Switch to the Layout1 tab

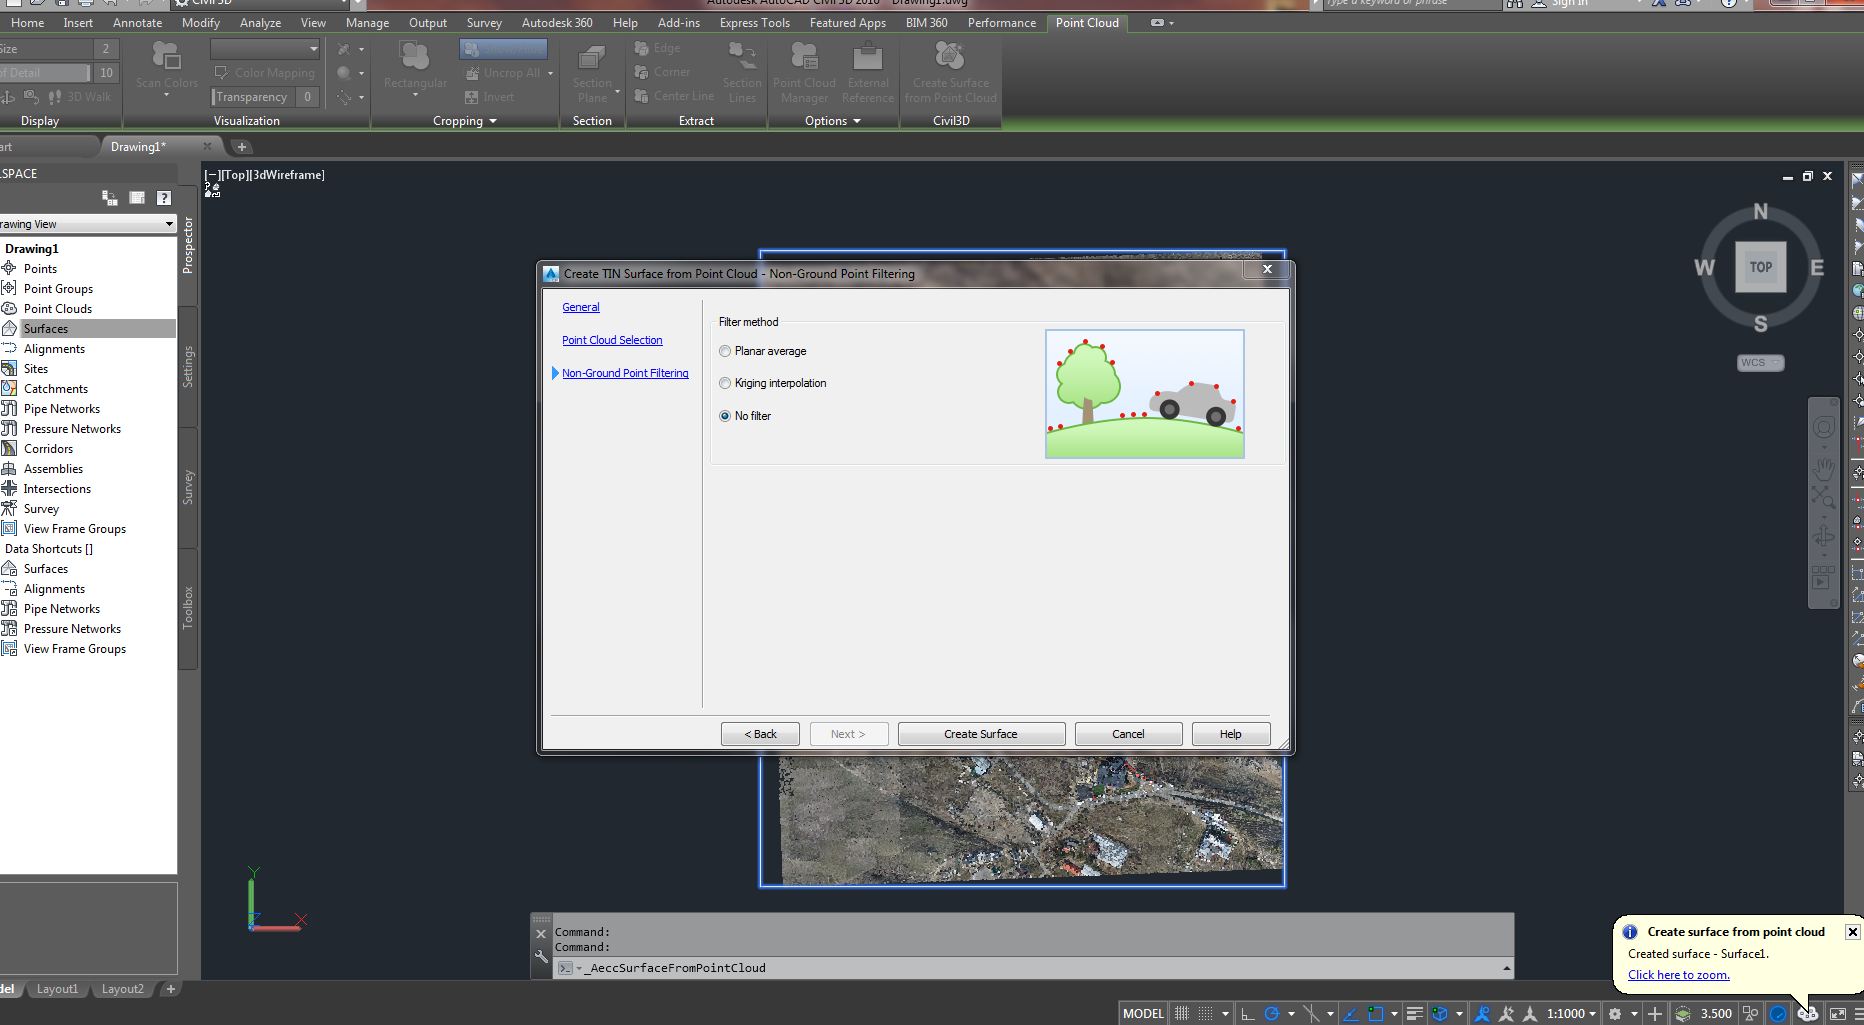coord(57,989)
